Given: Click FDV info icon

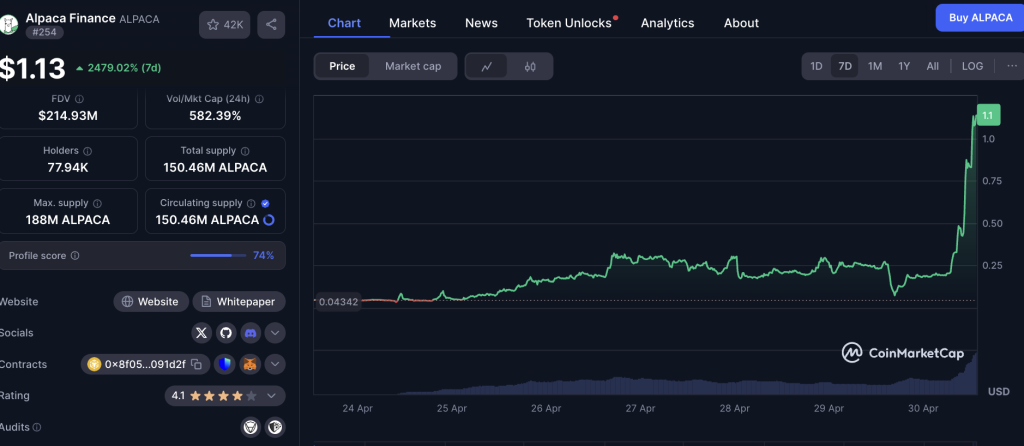Looking at the screenshot, I should click(79, 99).
